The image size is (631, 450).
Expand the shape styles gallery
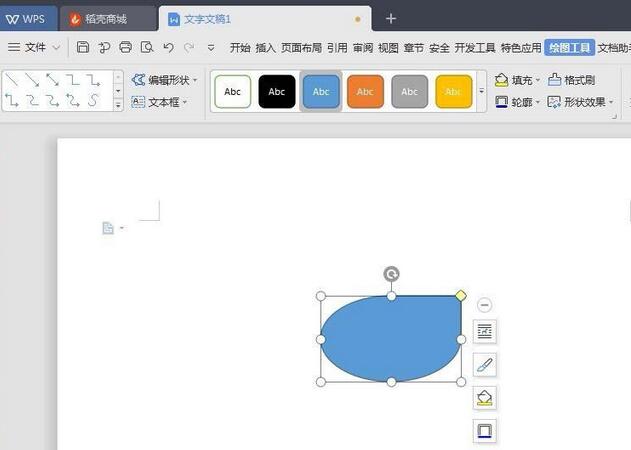click(481, 91)
